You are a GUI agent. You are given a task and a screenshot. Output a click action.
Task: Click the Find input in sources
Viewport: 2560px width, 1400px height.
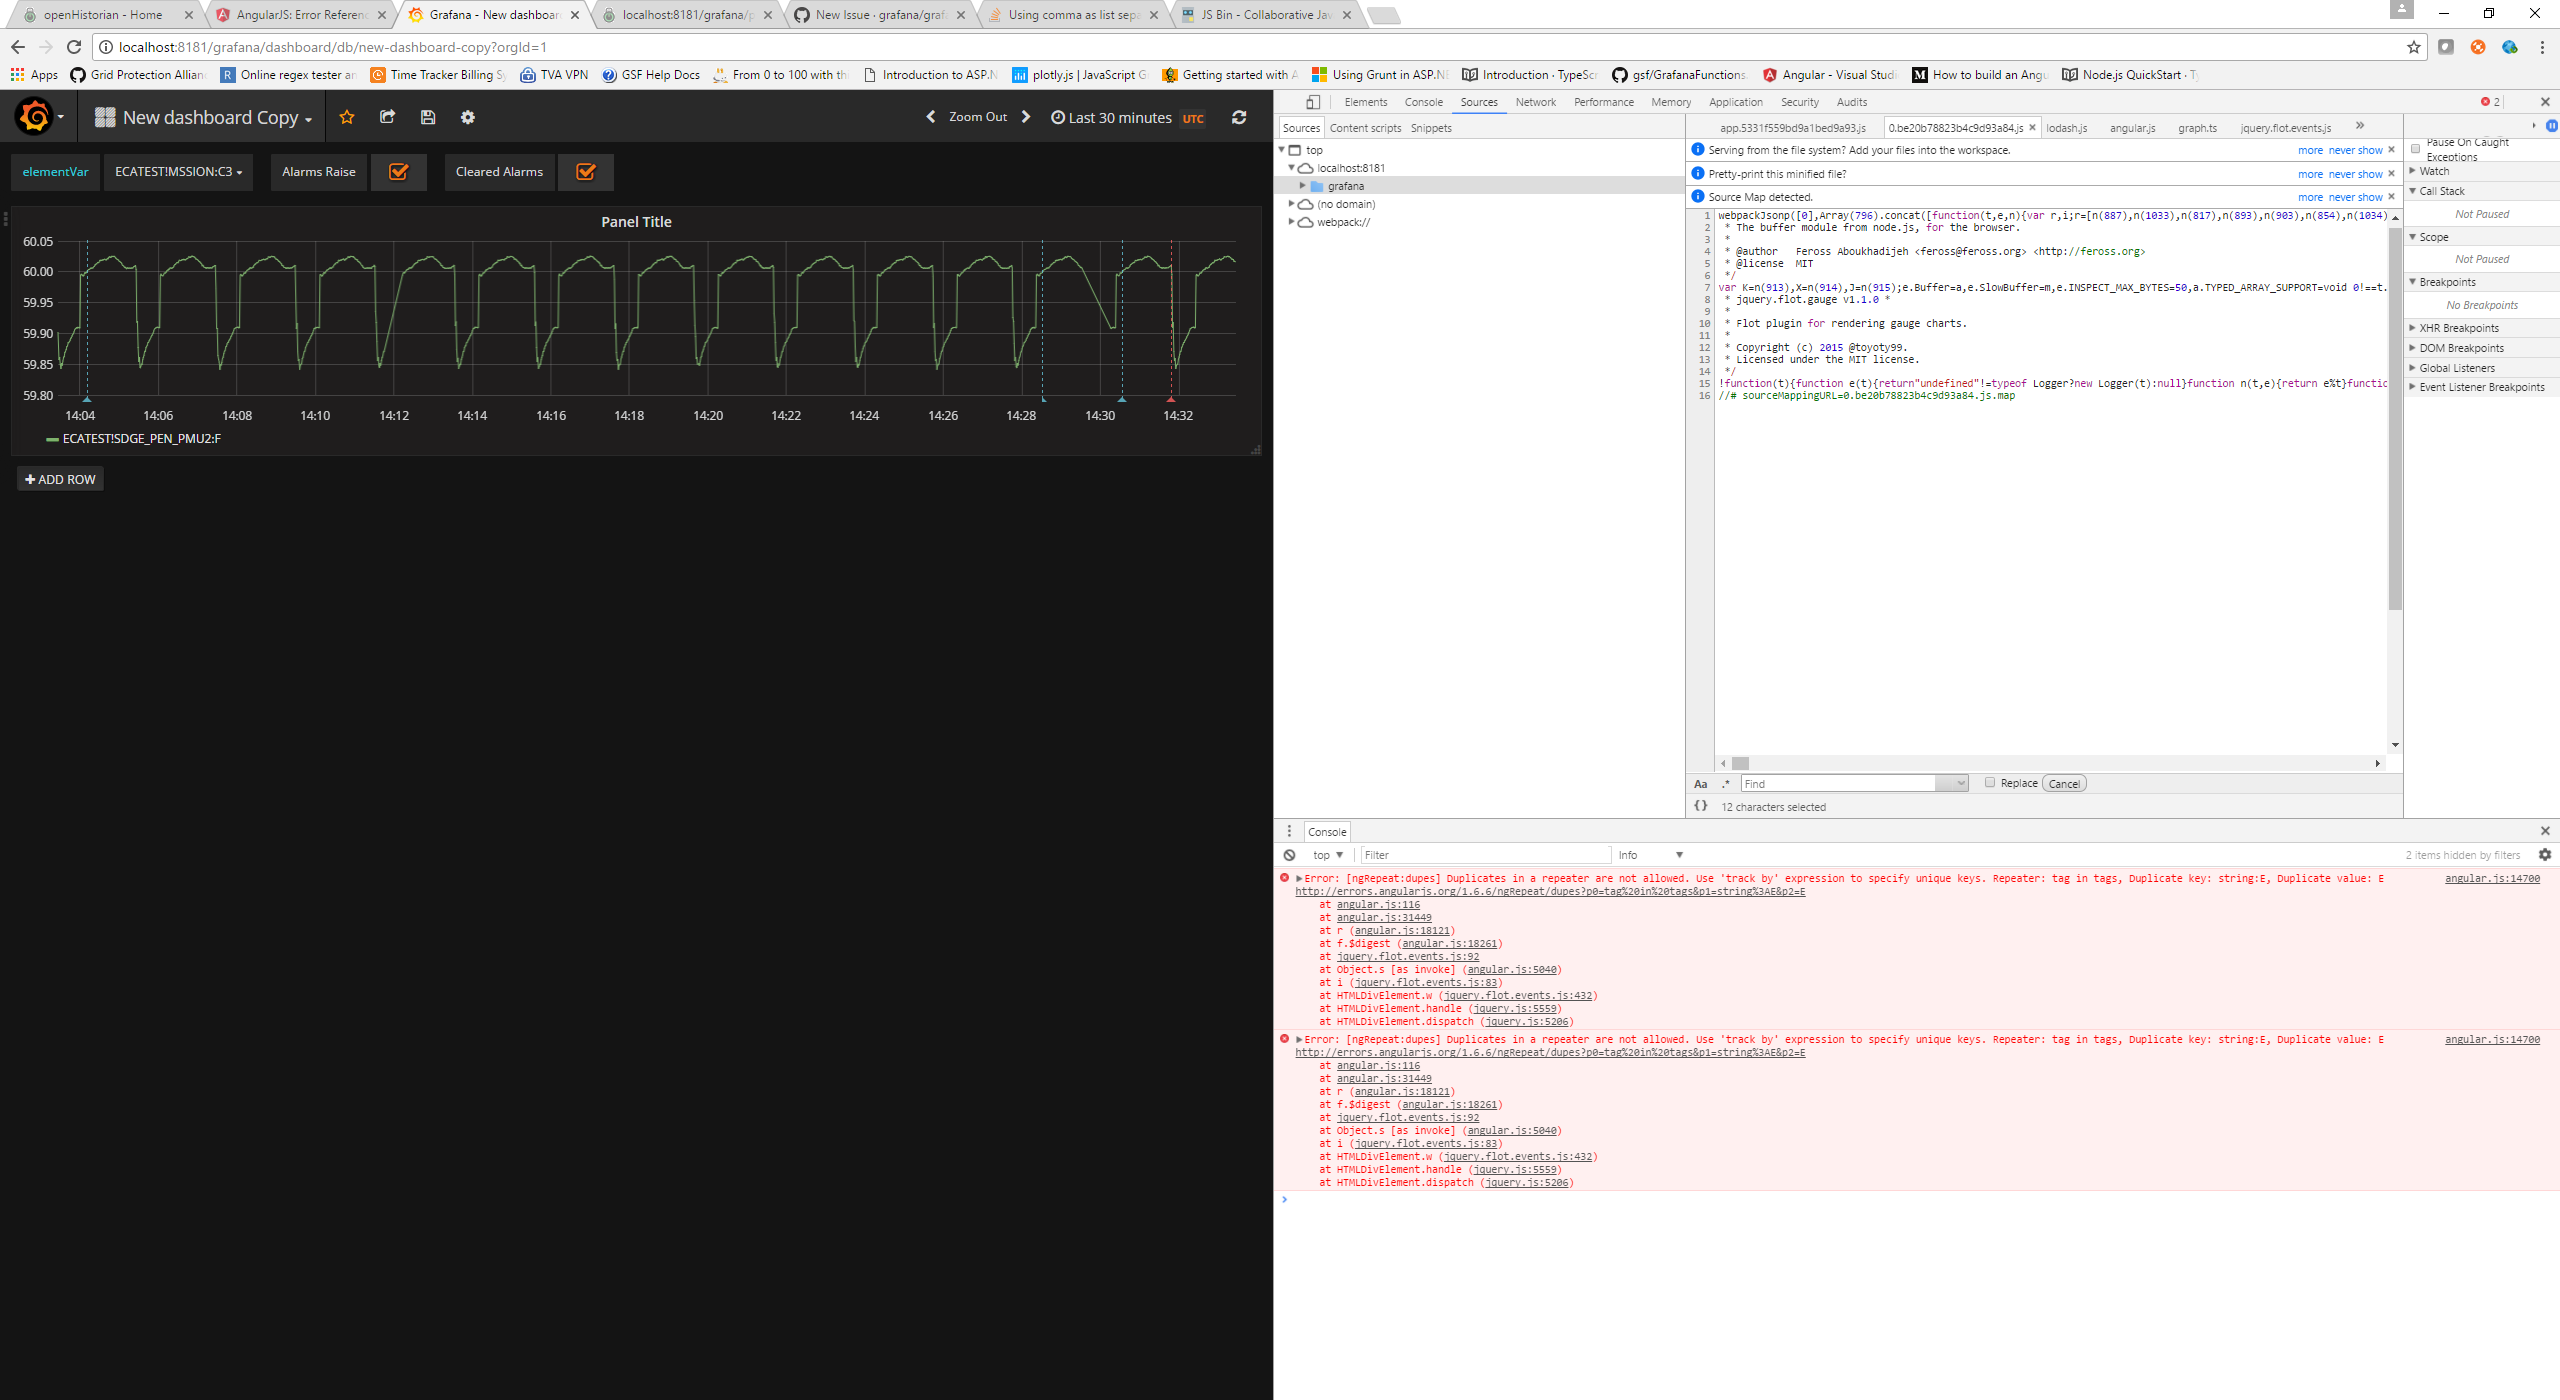1839,784
